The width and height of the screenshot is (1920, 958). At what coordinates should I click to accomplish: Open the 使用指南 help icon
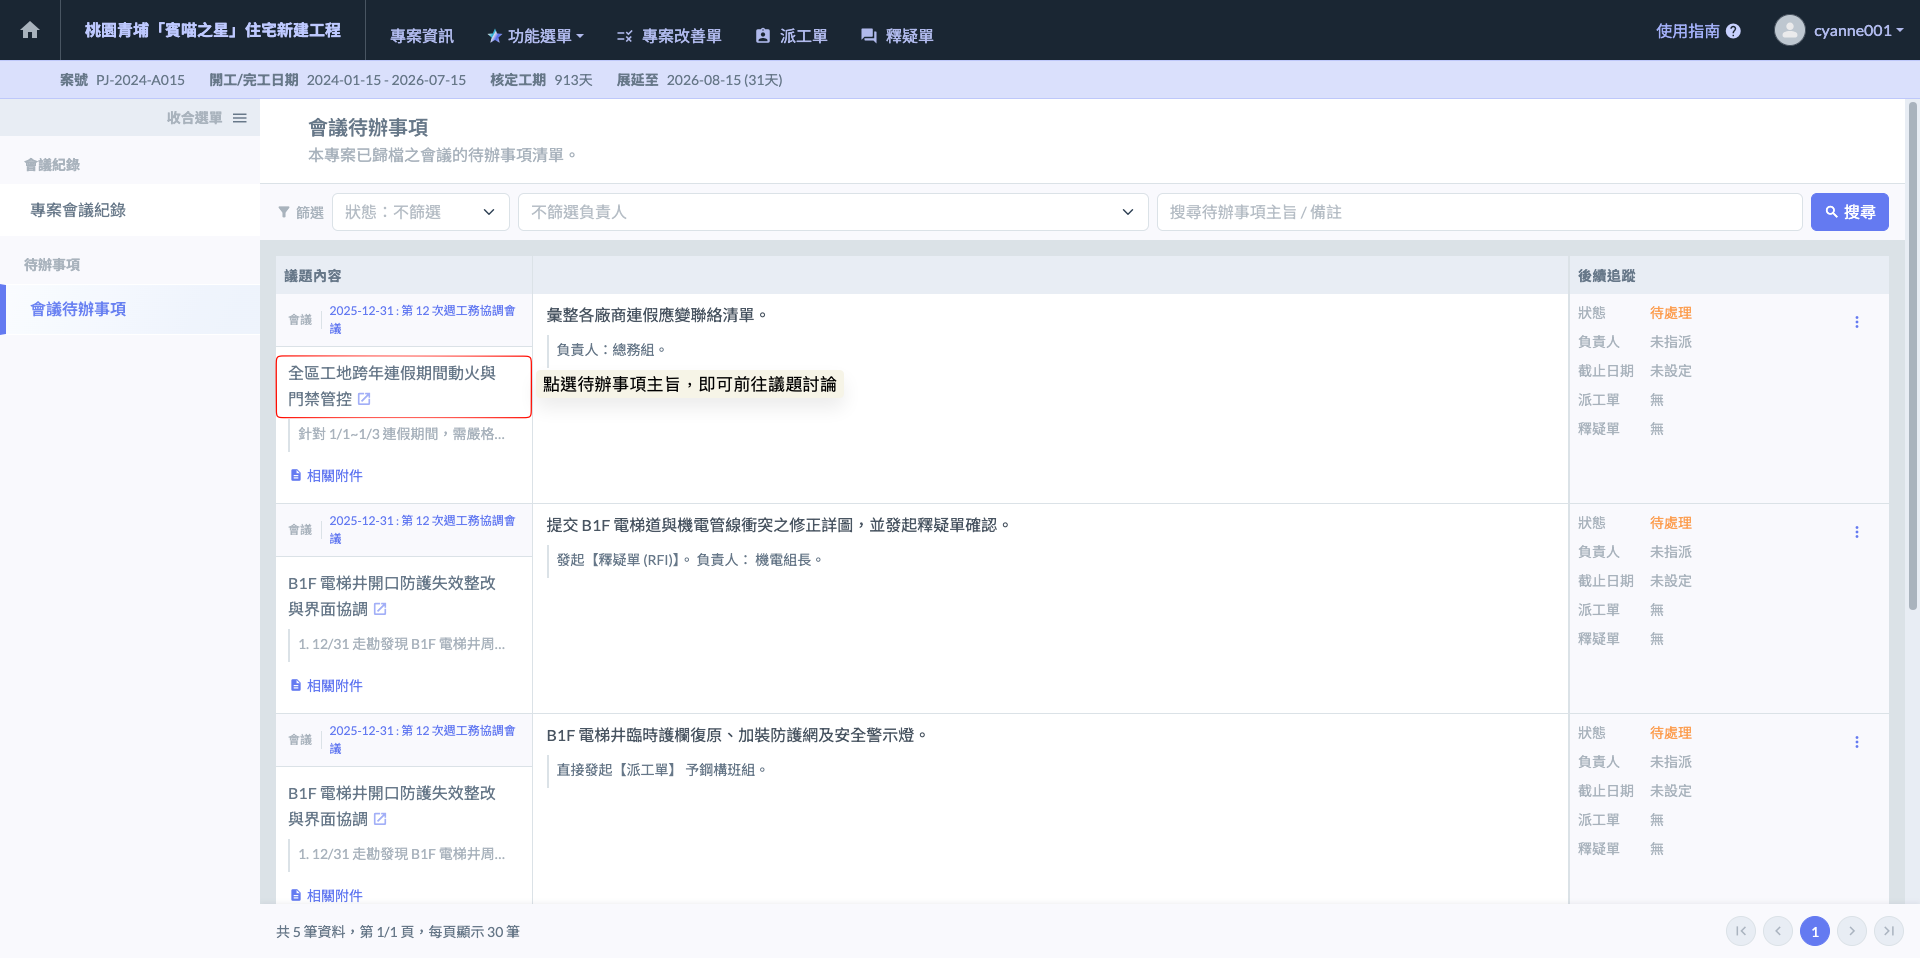pyautogui.click(x=1733, y=31)
